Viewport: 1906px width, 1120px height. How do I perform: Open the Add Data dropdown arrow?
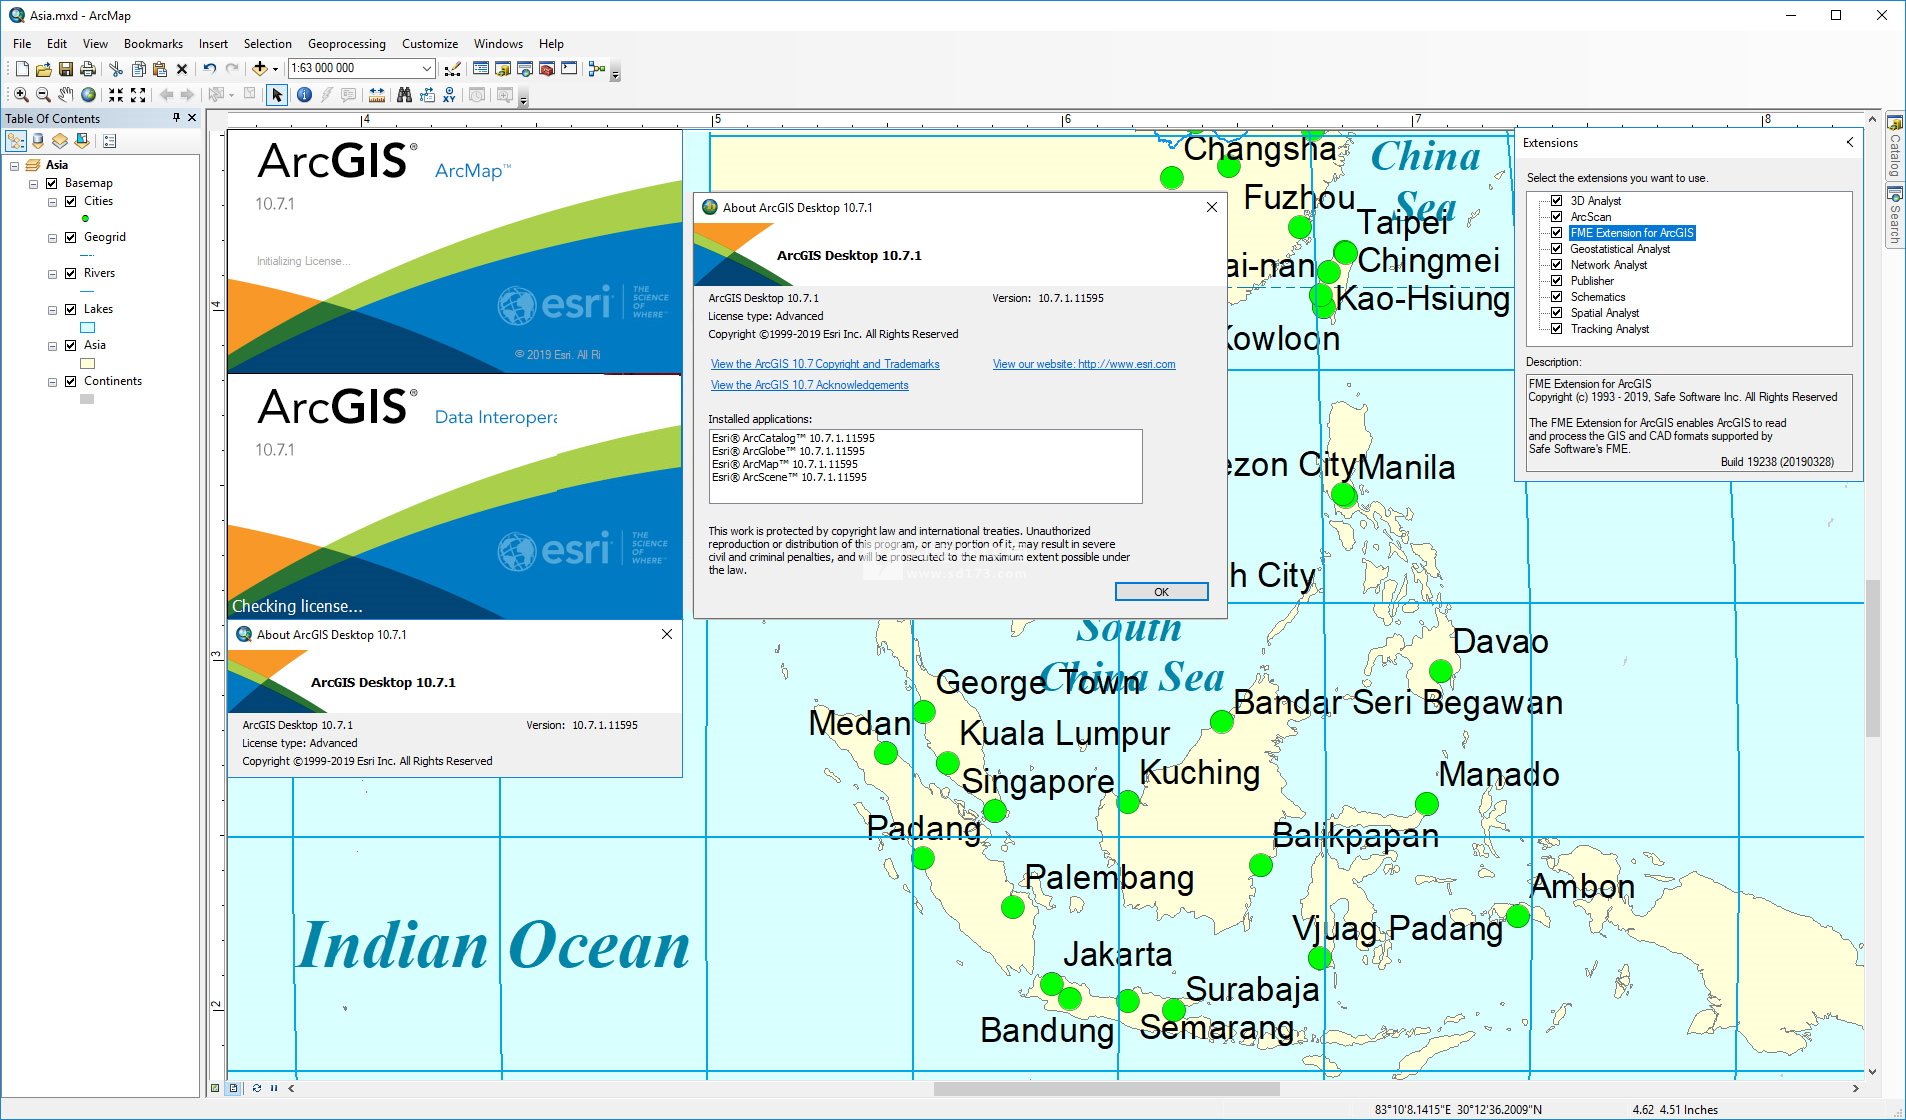click(276, 69)
